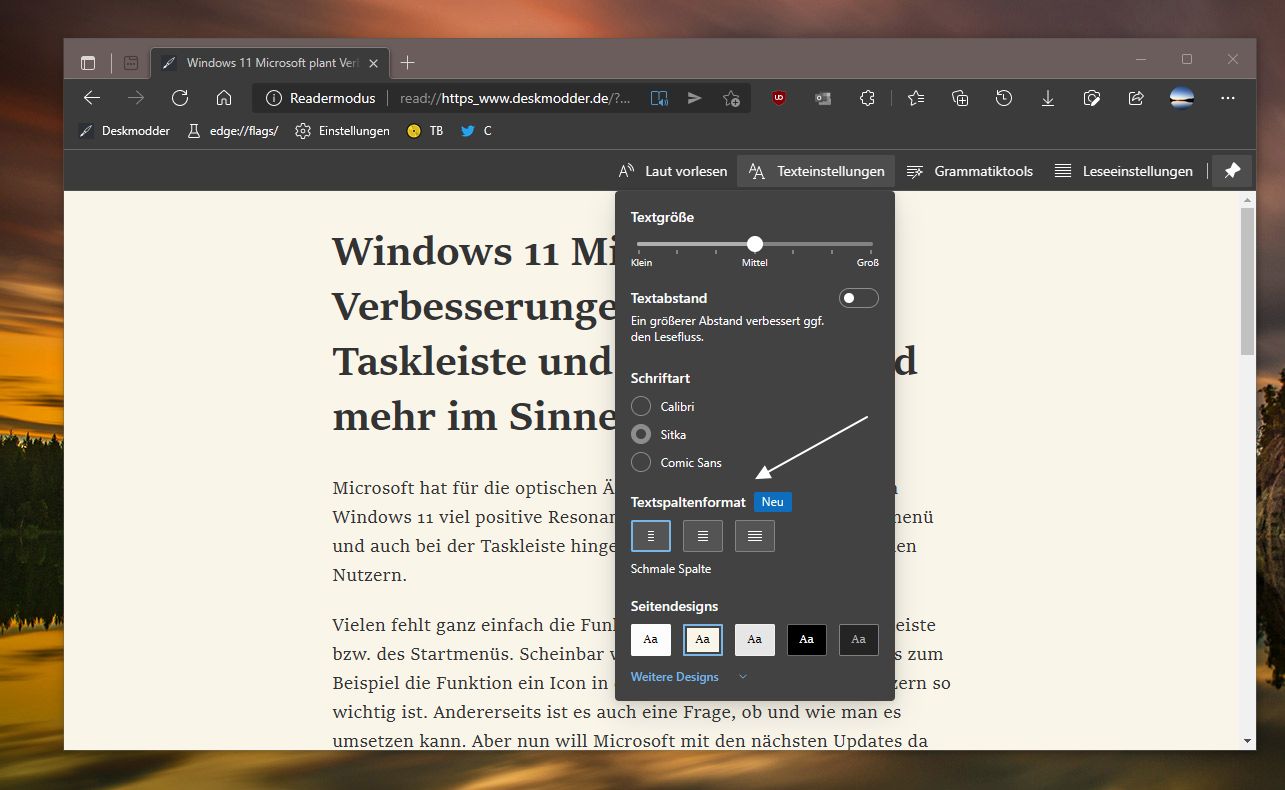
Task: Add page to favorites star icon
Action: [731, 98]
